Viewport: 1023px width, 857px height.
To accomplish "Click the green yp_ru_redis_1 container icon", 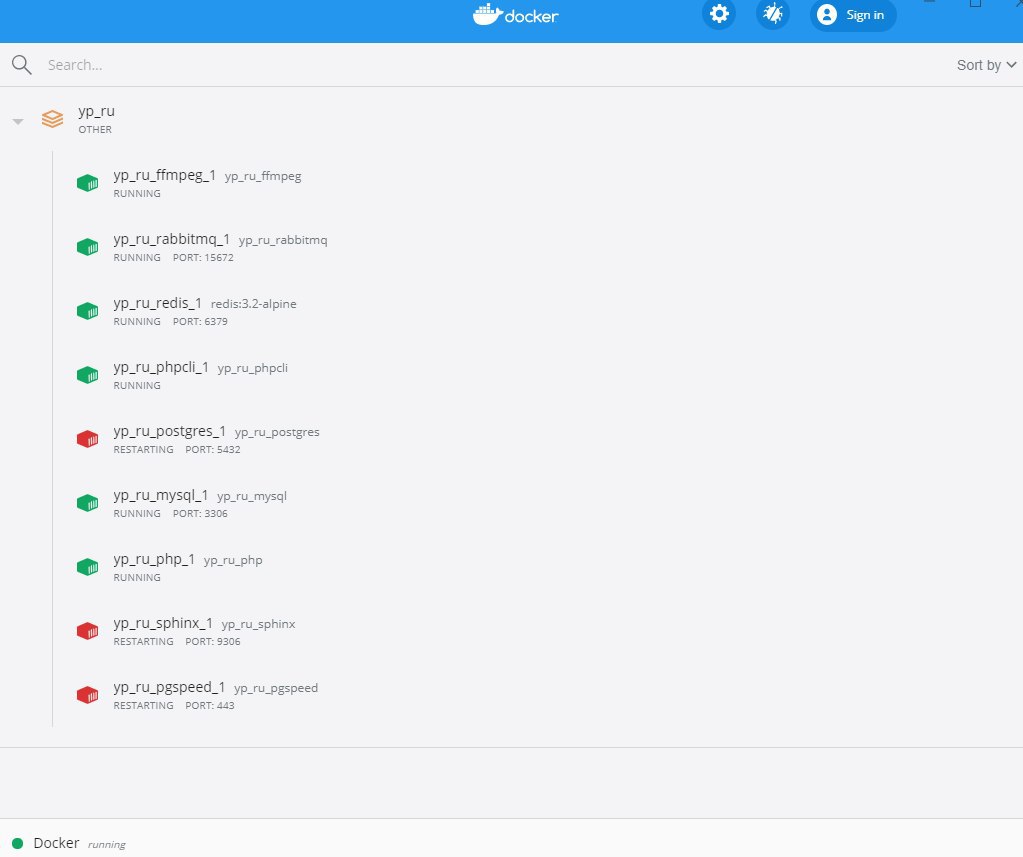I will pos(87,311).
